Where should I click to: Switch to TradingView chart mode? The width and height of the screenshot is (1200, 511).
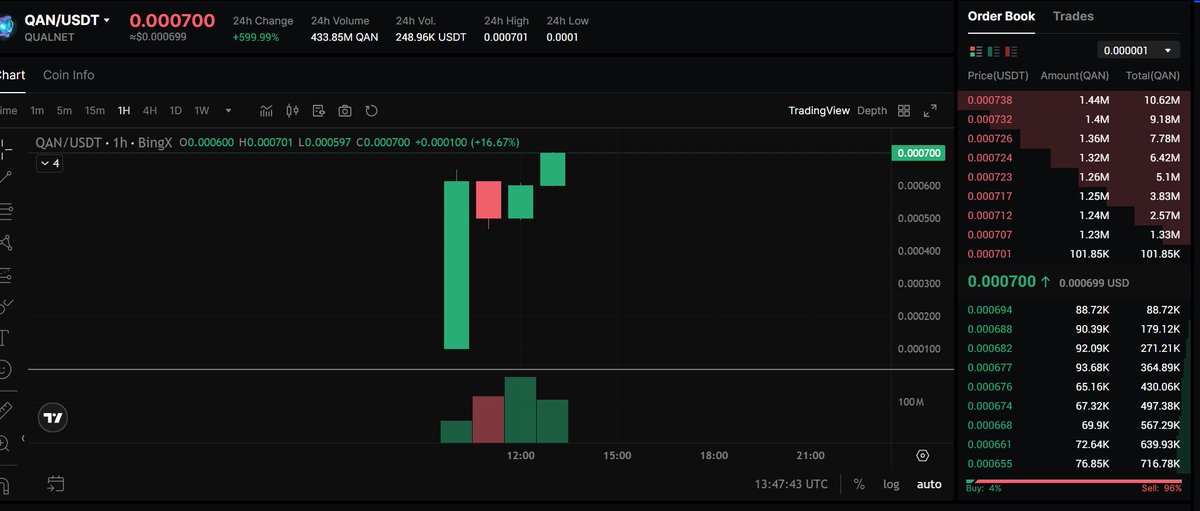(x=818, y=110)
